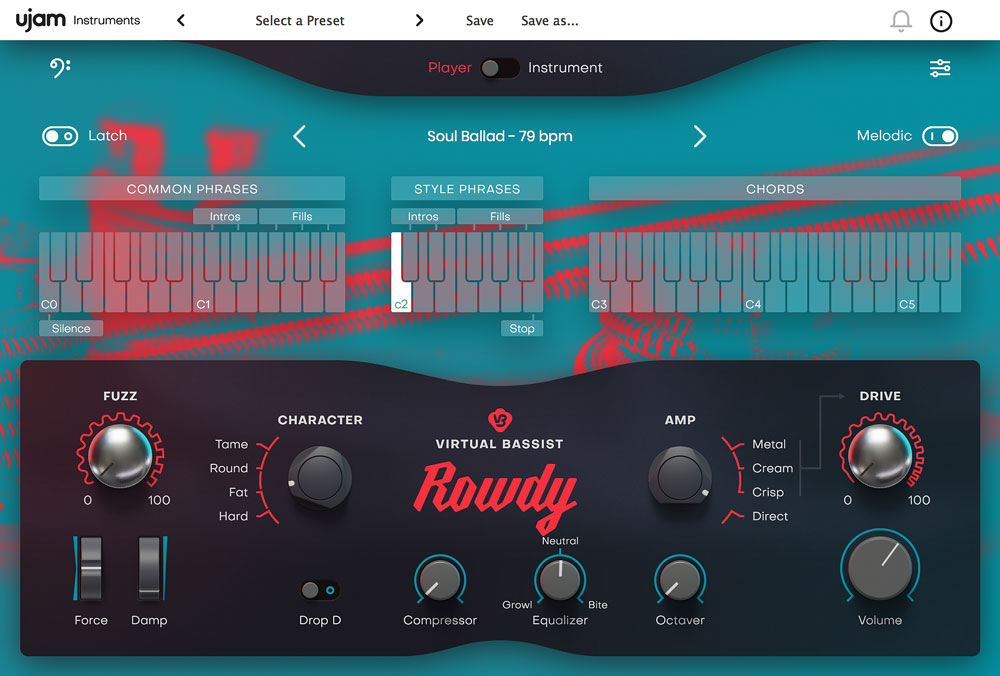1000x676 pixels.
Task: Click the Chords header
Action: tap(775, 189)
